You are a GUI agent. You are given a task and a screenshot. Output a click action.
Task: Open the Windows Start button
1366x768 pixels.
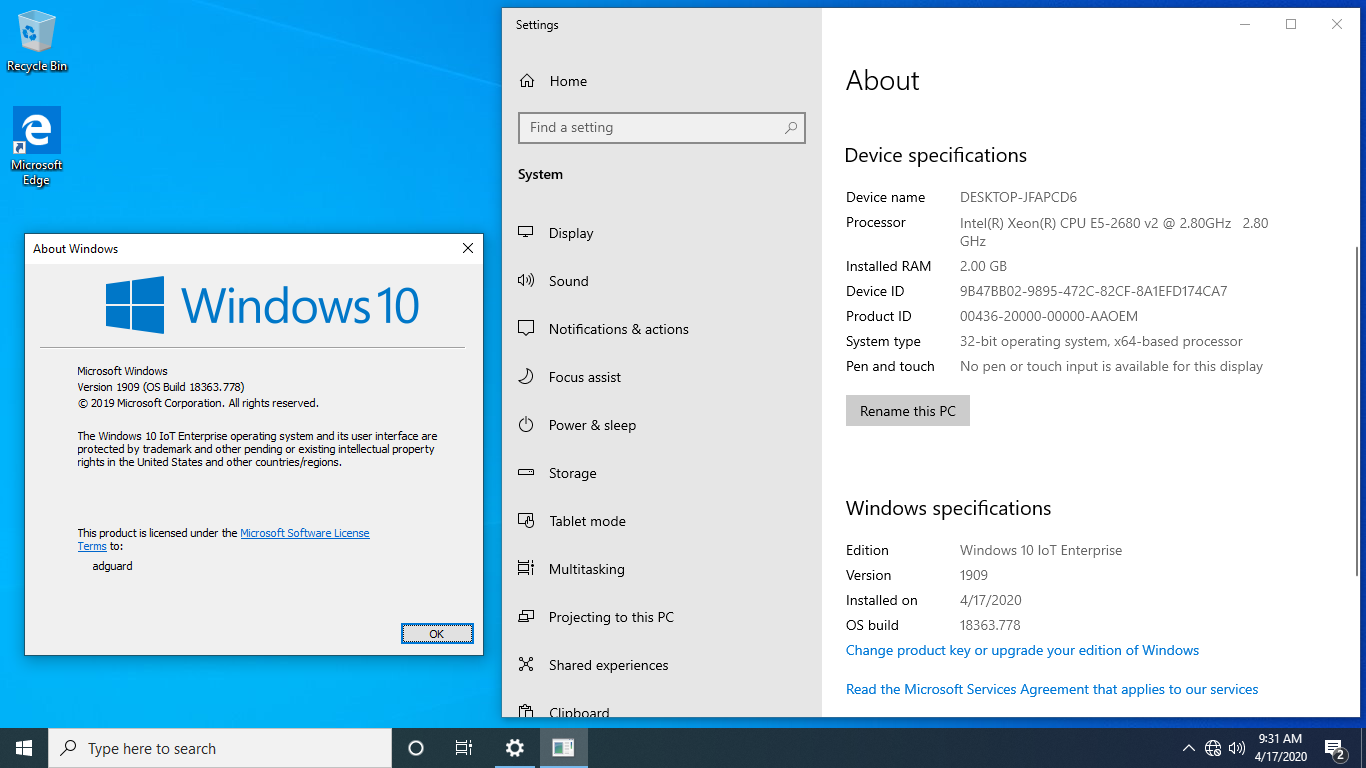click(24, 748)
